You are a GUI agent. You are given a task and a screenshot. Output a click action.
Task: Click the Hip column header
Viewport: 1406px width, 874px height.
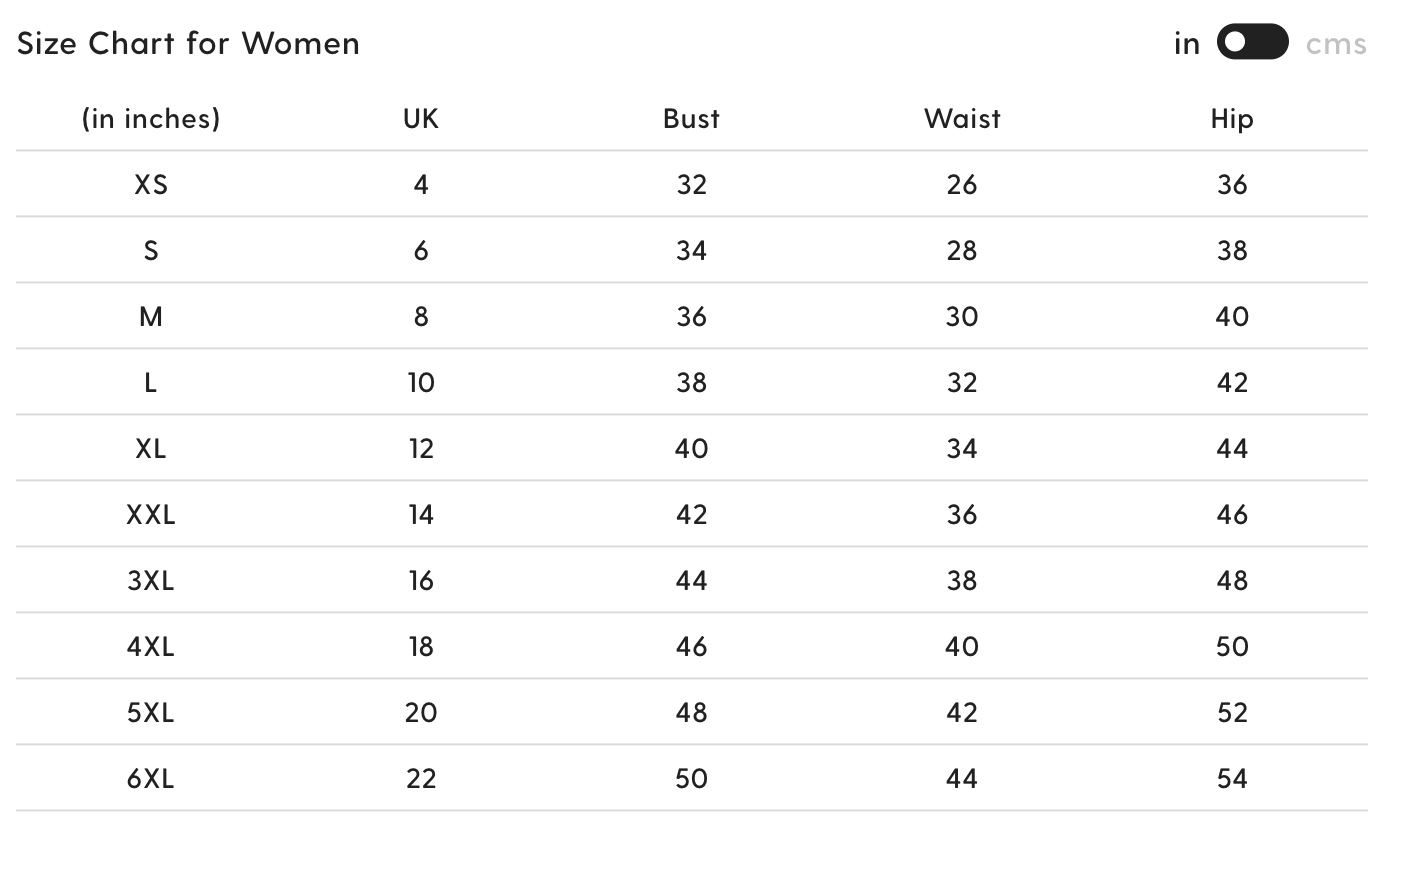coord(1232,119)
